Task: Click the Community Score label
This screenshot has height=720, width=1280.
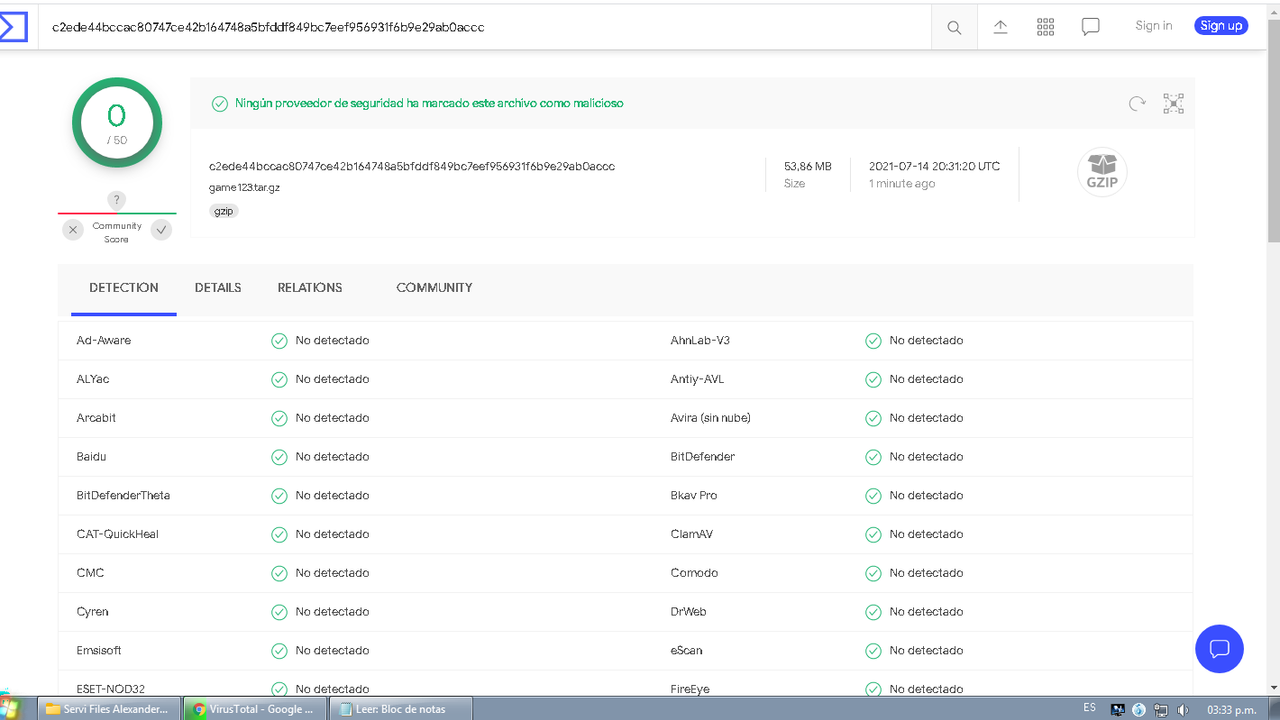Action: click(117, 233)
